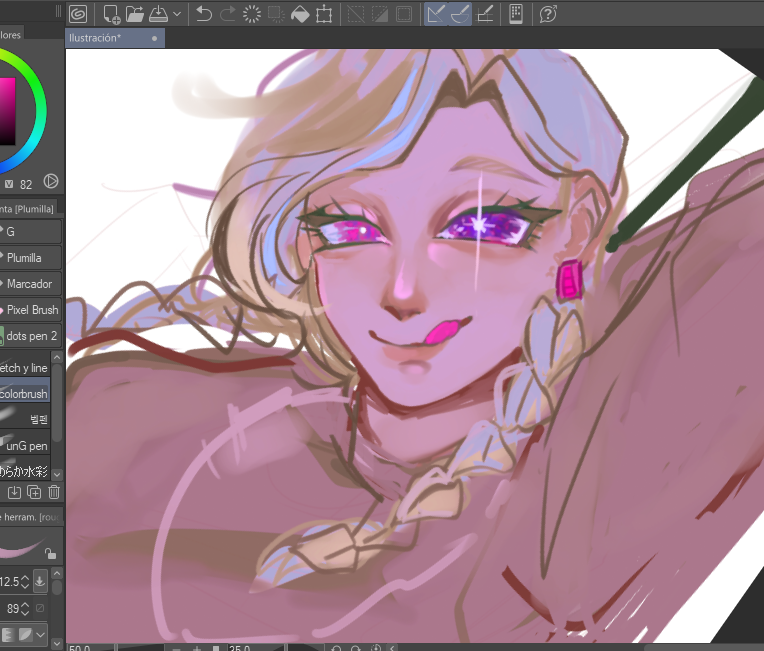Select the Marcador sub tool group

(30, 284)
